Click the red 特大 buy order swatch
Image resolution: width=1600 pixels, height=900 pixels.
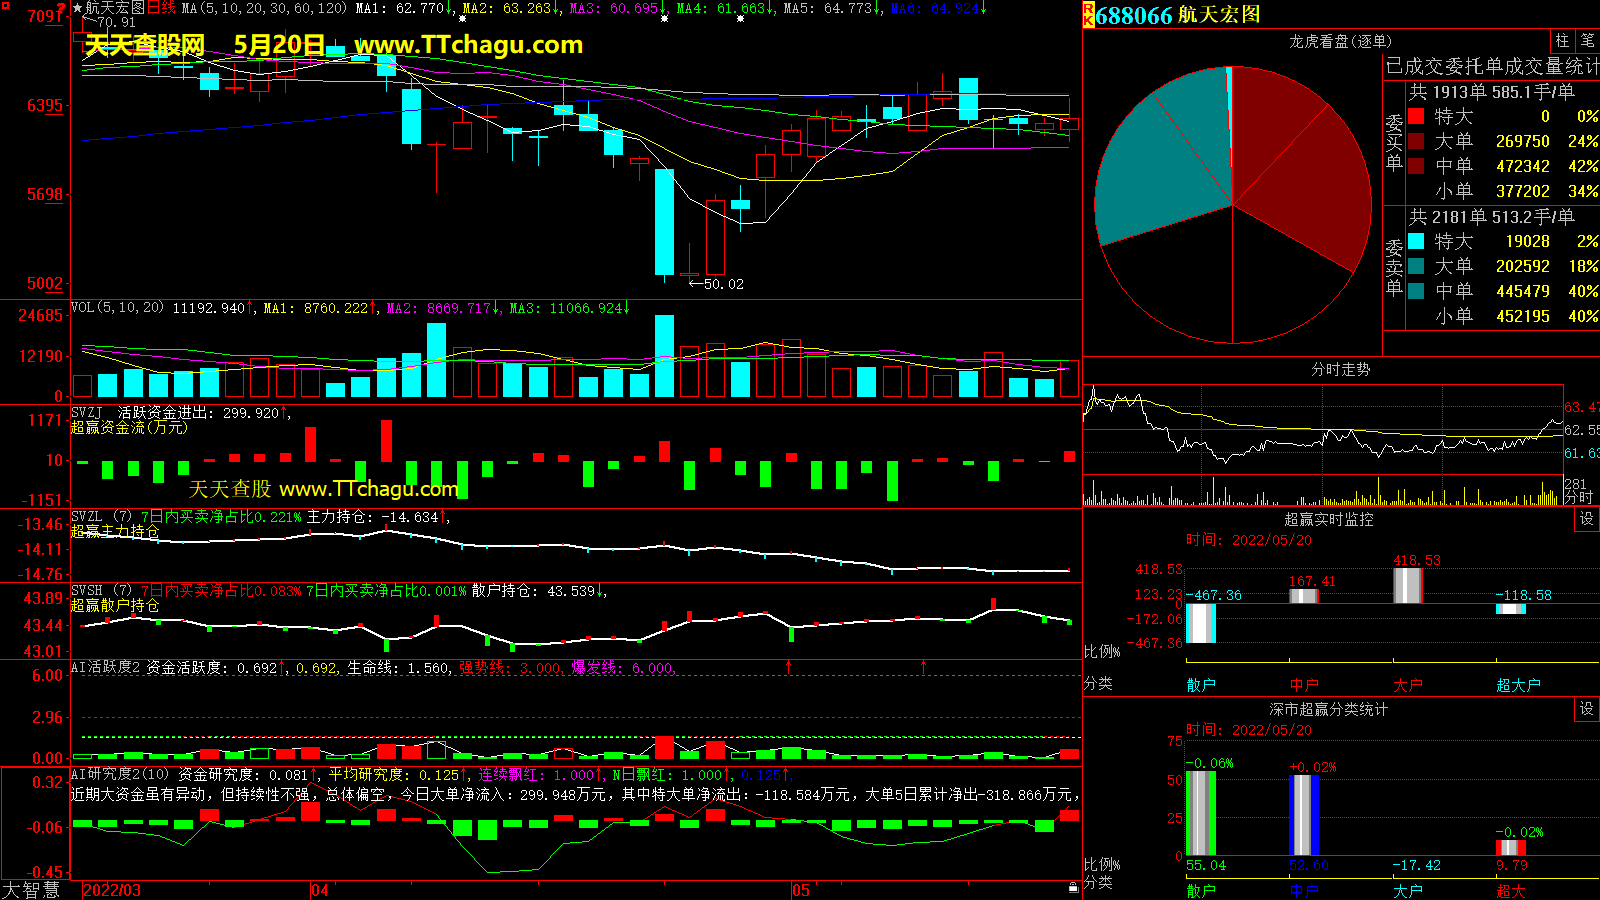1416,117
